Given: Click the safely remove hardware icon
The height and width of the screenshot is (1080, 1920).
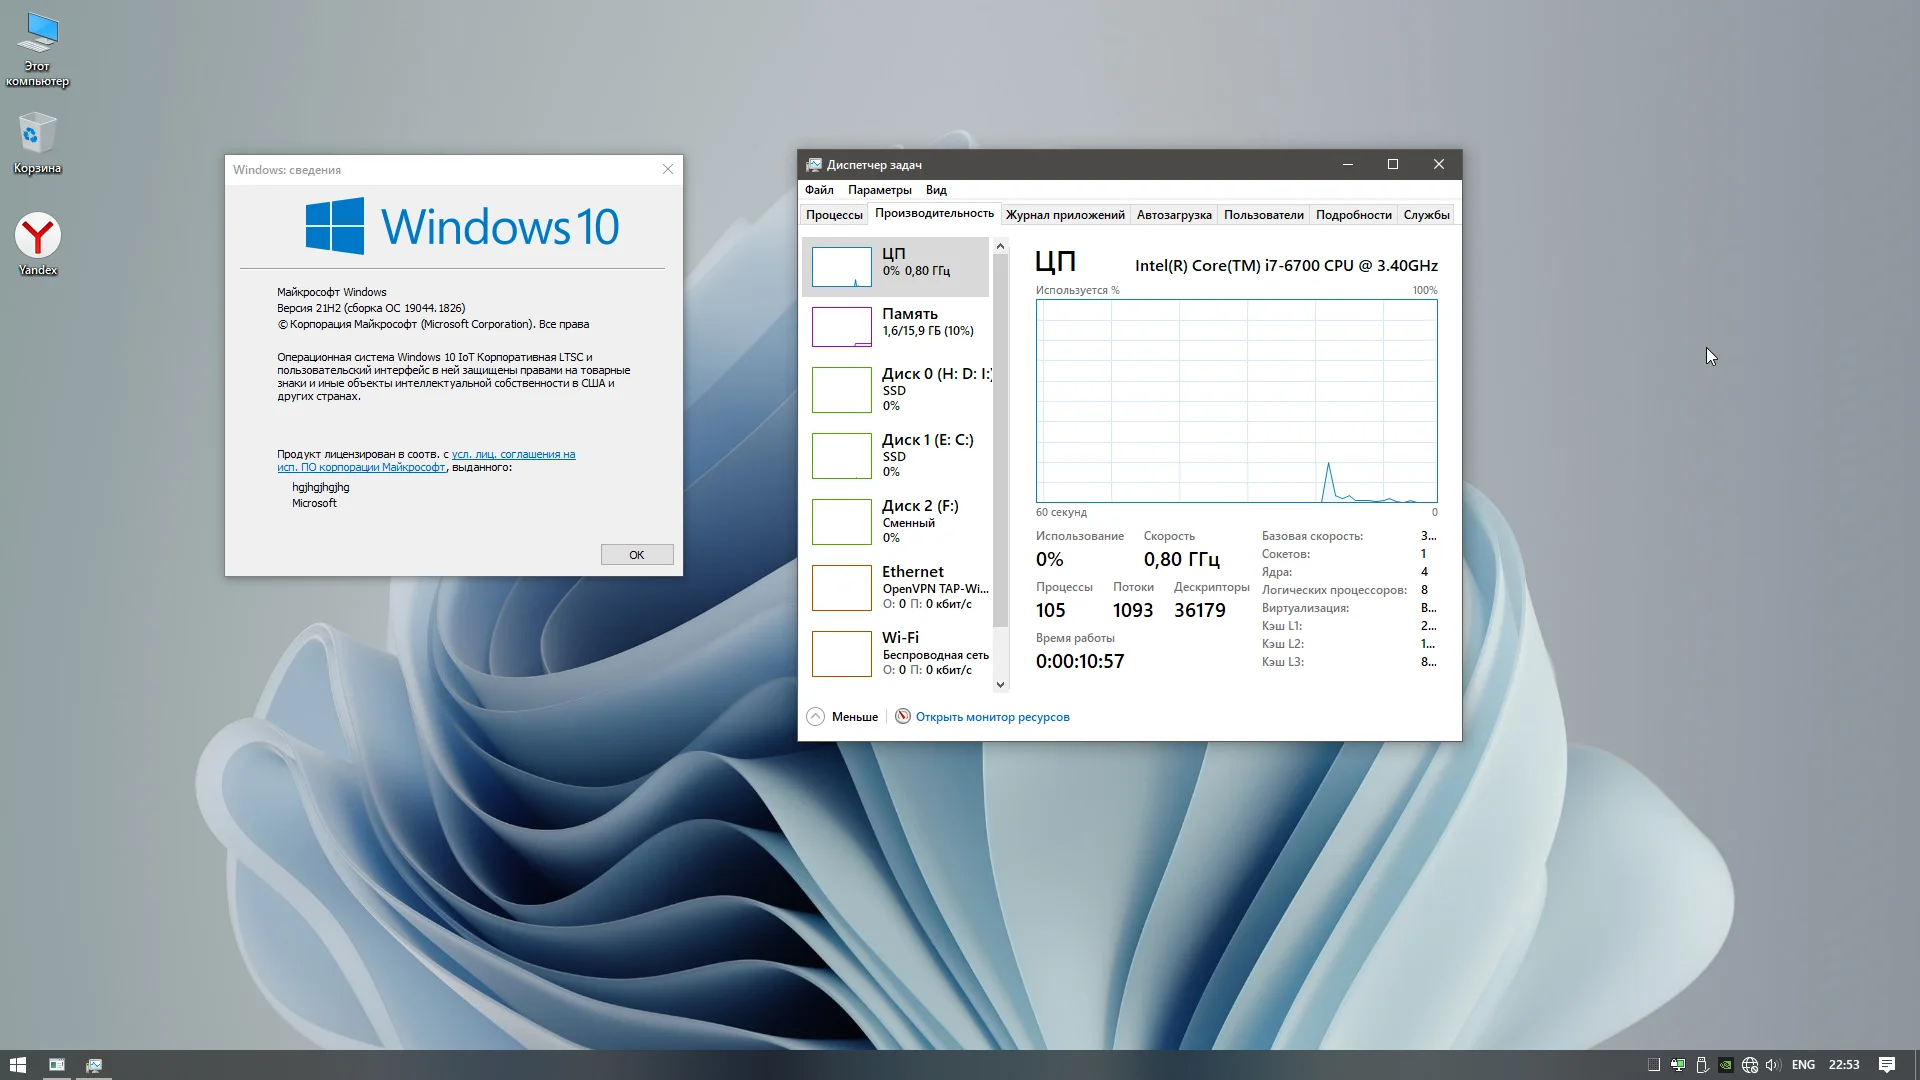Looking at the screenshot, I should pos(1702,1065).
